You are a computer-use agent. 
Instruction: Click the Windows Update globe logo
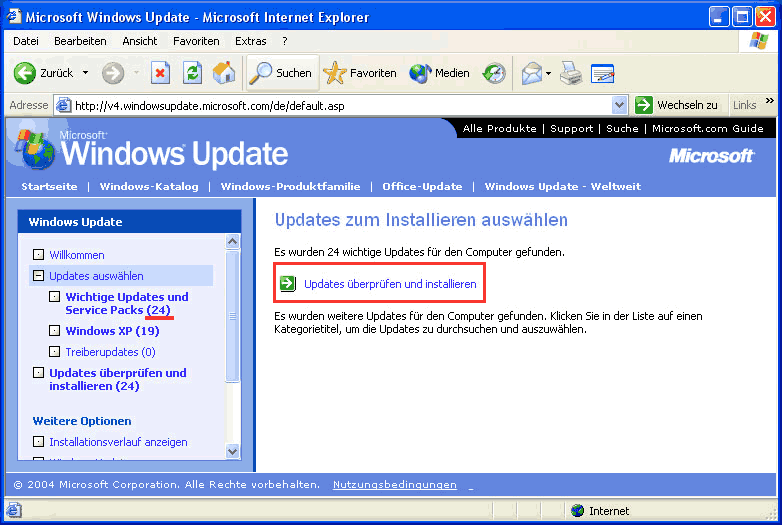pos(35,150)
